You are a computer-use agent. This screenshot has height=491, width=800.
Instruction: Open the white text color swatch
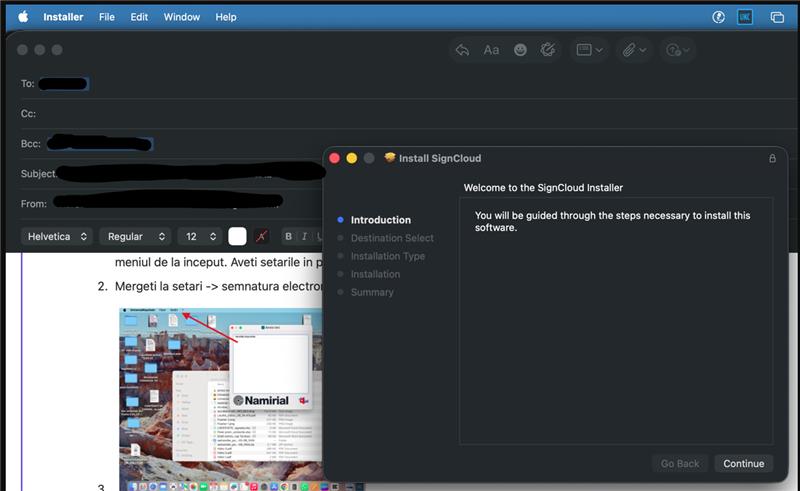[237, 236]
